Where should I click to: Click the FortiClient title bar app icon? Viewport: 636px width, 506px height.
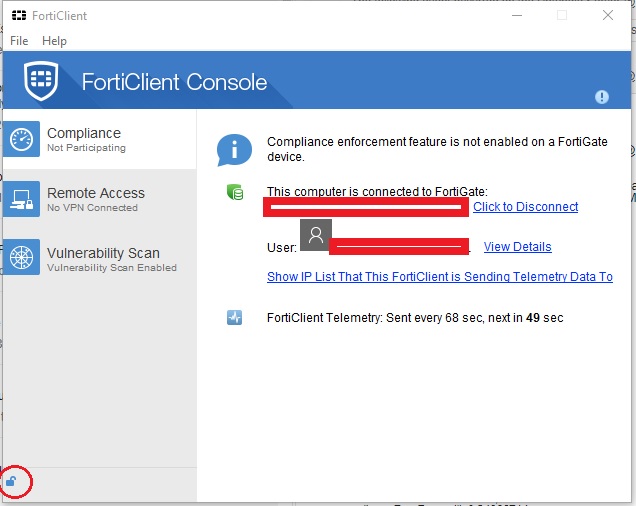[x=18, y=16]
